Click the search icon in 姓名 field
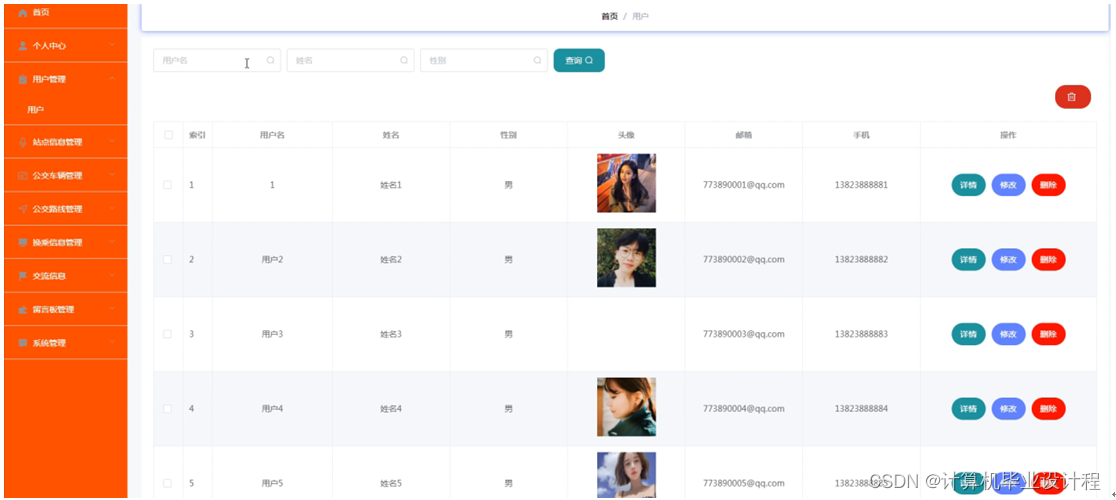 (x=404, y=61)
